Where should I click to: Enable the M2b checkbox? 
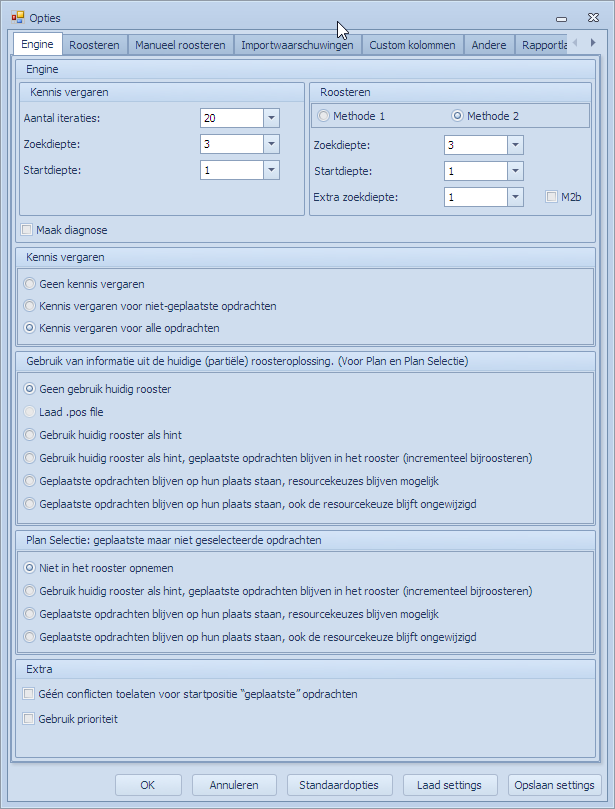point(552,197)
